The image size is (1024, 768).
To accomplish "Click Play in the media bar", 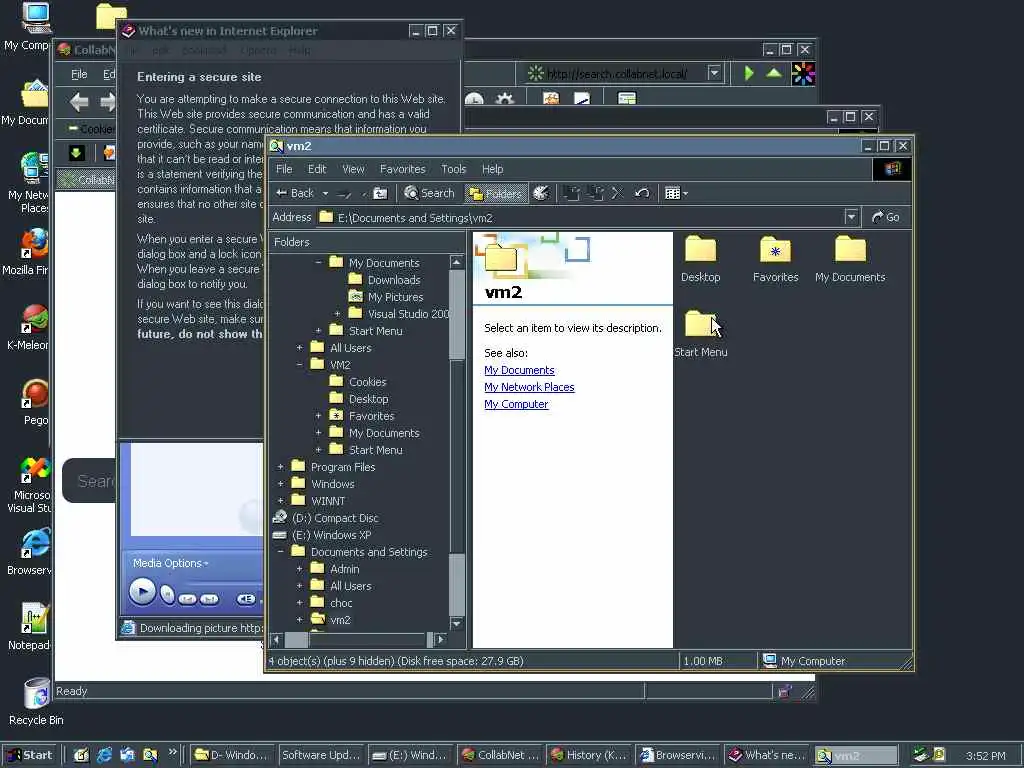I will [x=142, y=592].
